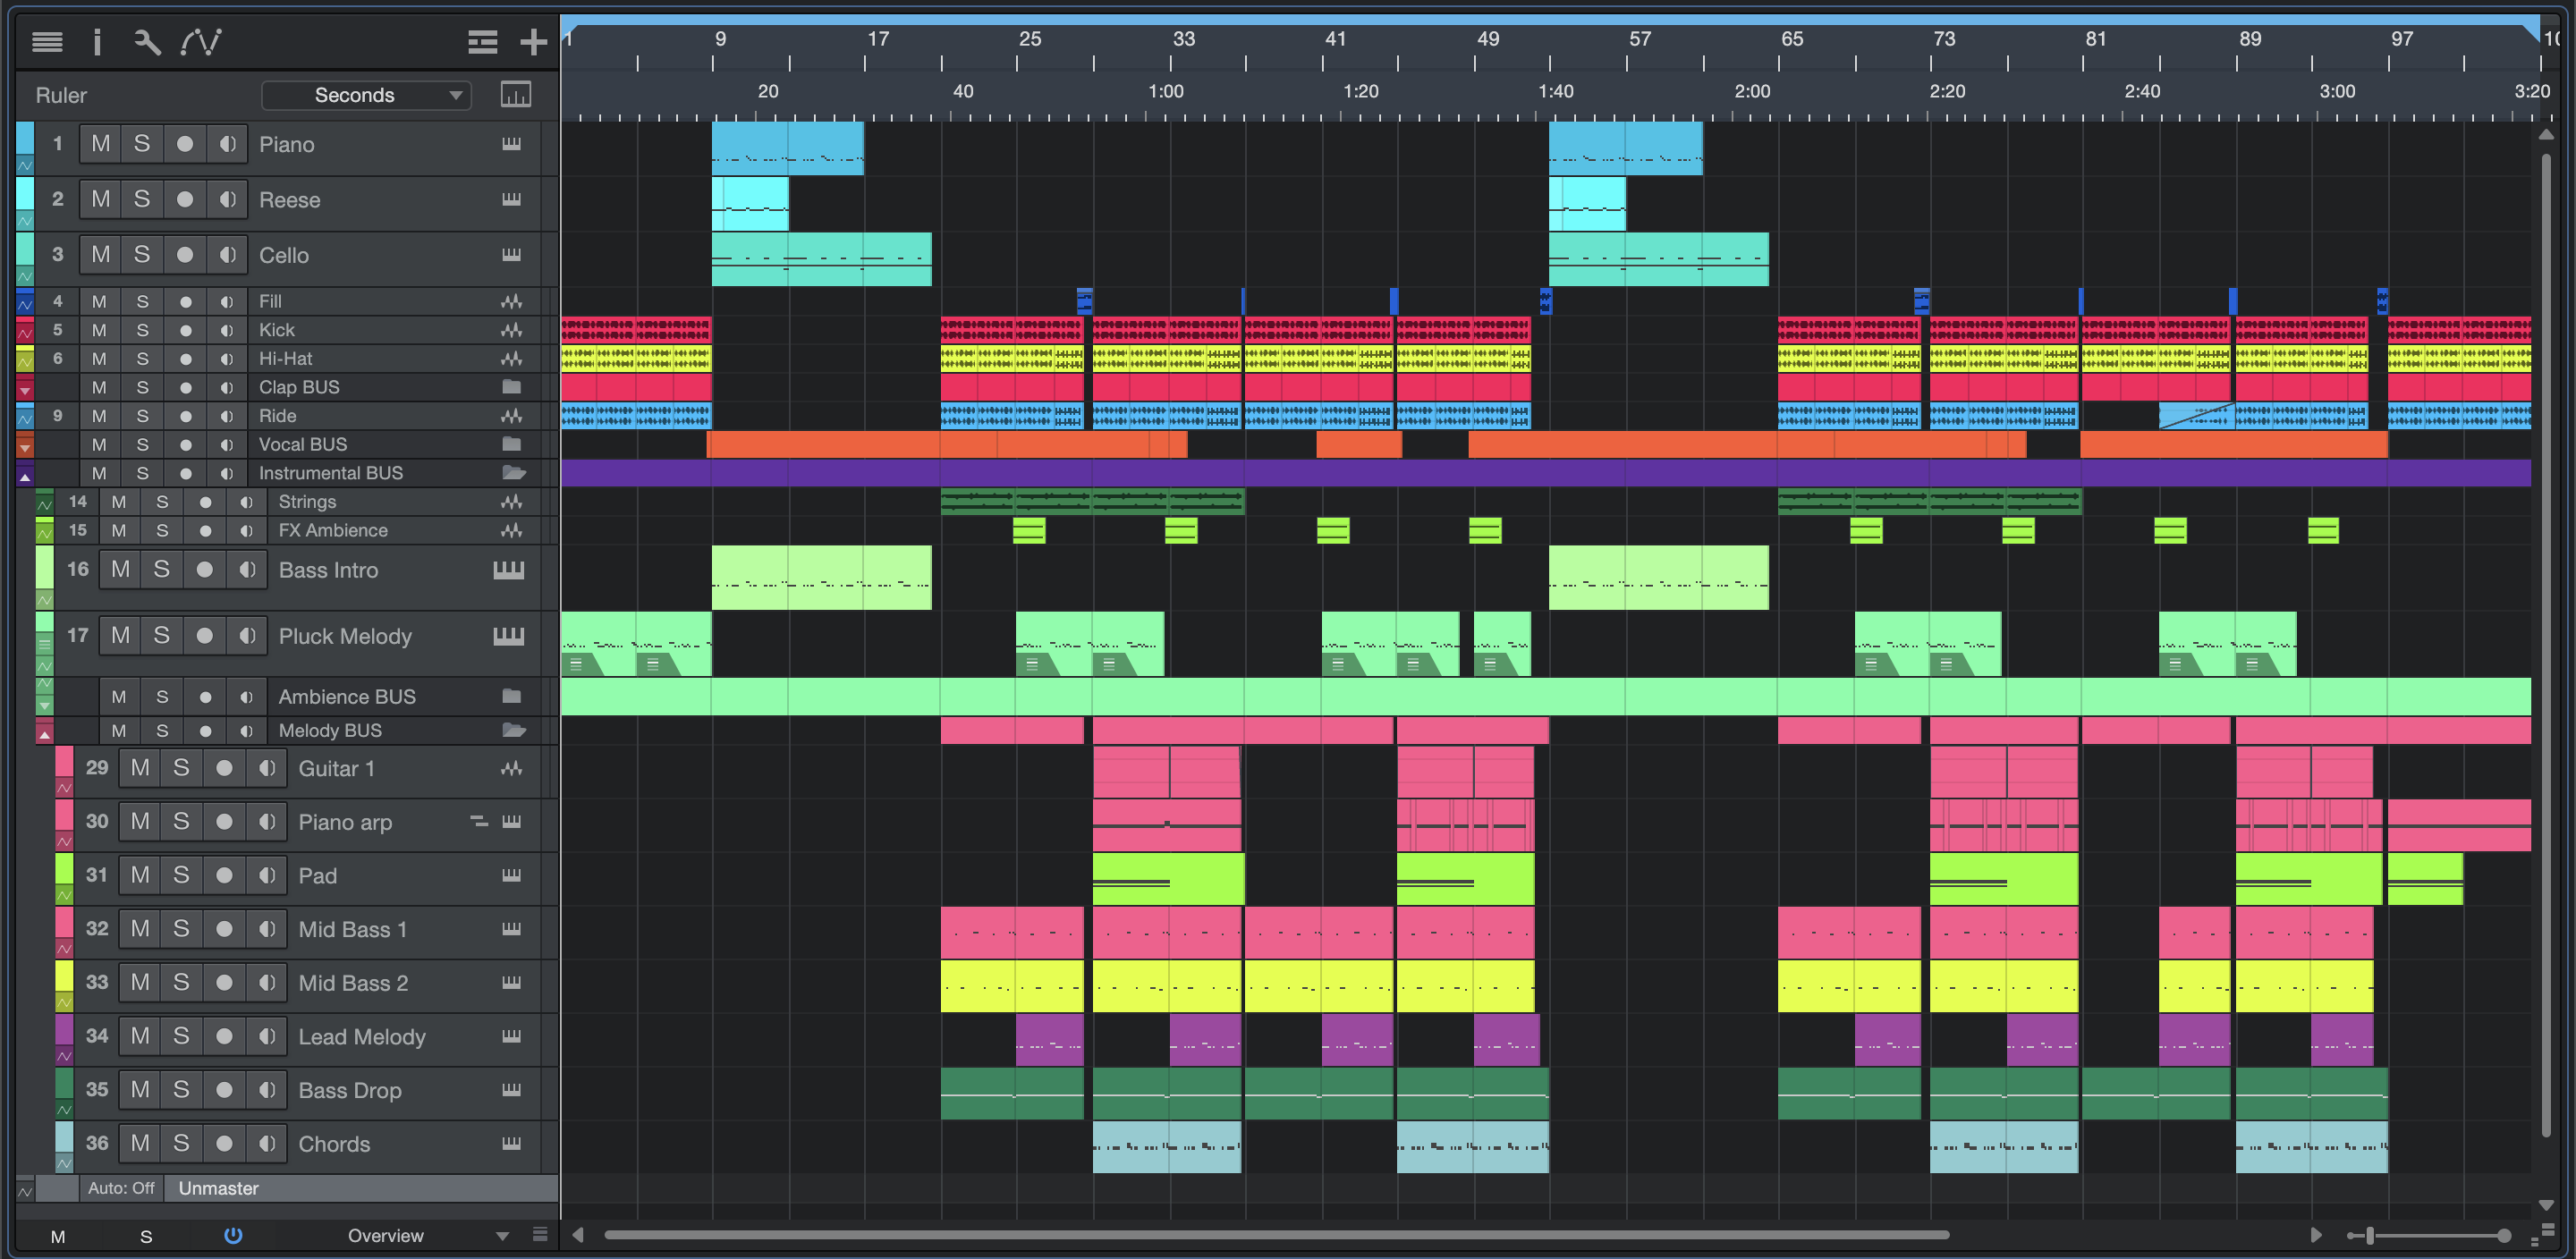Click bar 49 in the ruler

coord(1487,39)
